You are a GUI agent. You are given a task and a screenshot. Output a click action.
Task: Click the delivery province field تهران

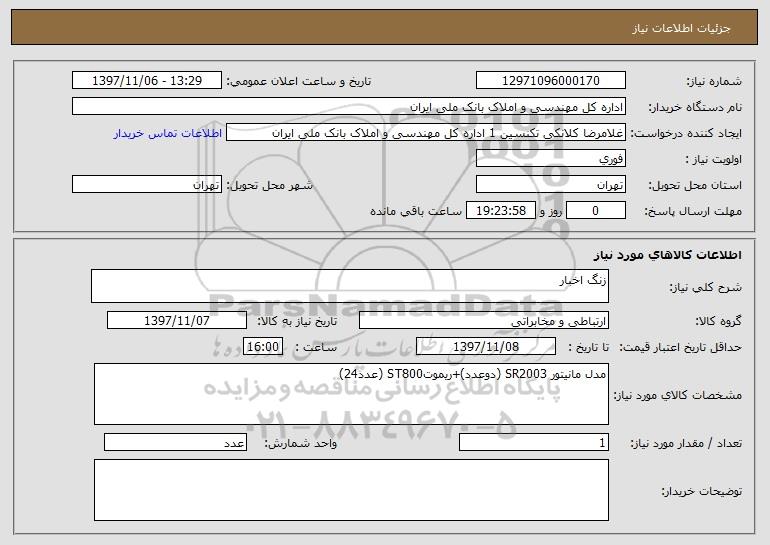click(x=550, y=185)
